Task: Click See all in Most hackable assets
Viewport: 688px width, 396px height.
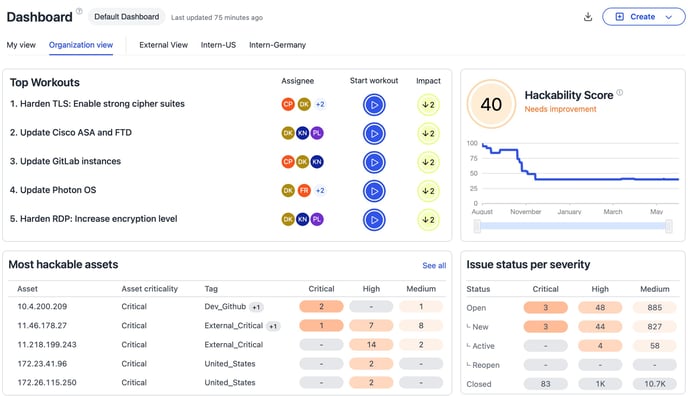Action: (434, 265)
